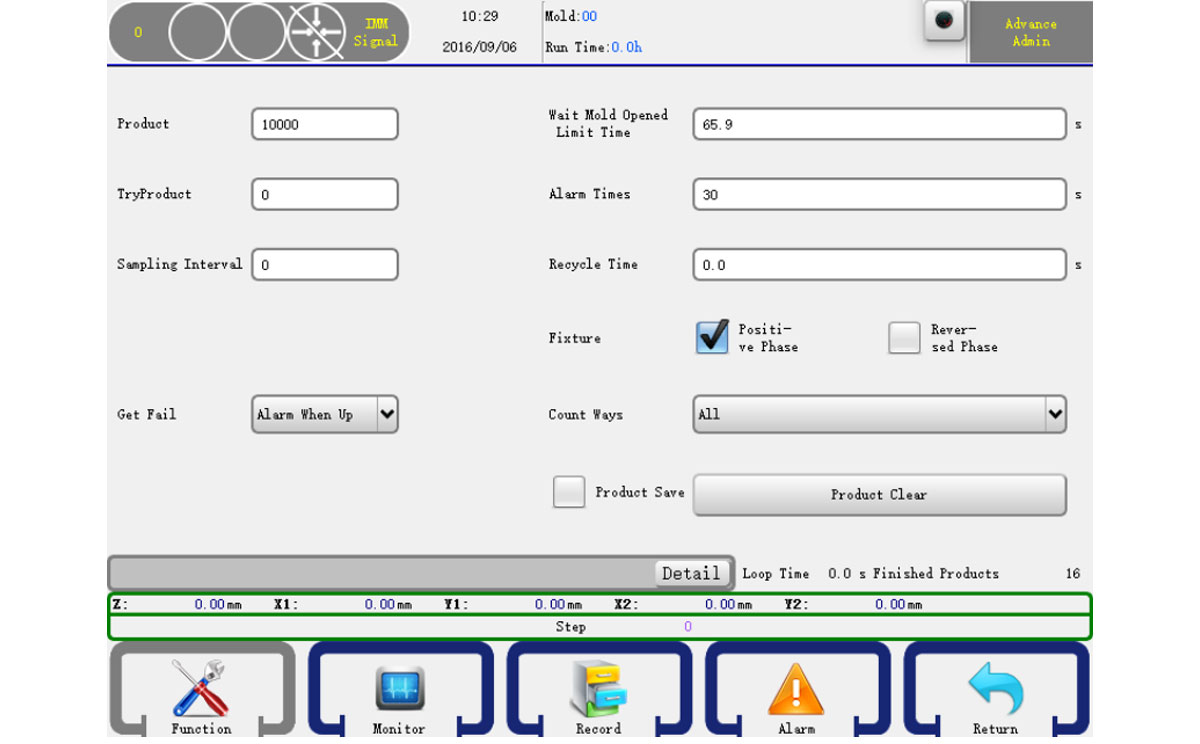Click the IMM Signal indicator
Image resolution: width=1200 pixels, height=744 pixels.
(x=375, y=32)
